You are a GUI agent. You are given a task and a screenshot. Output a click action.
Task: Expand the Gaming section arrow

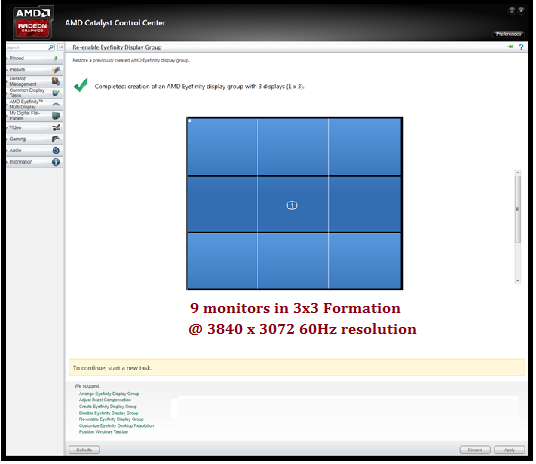(7, 140)
